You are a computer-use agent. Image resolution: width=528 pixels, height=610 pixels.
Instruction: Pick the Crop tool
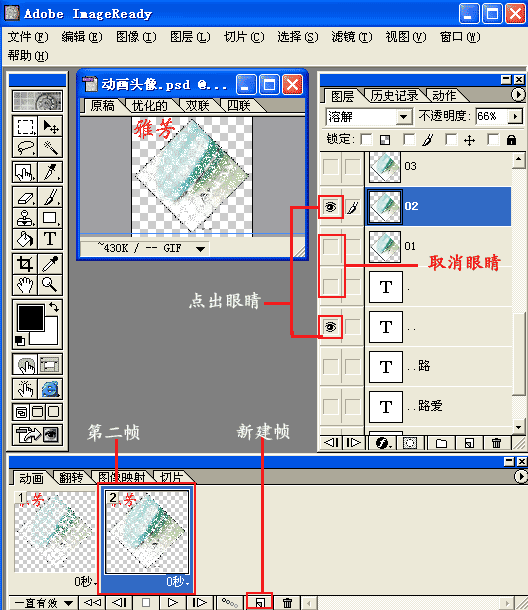(25, 265)
